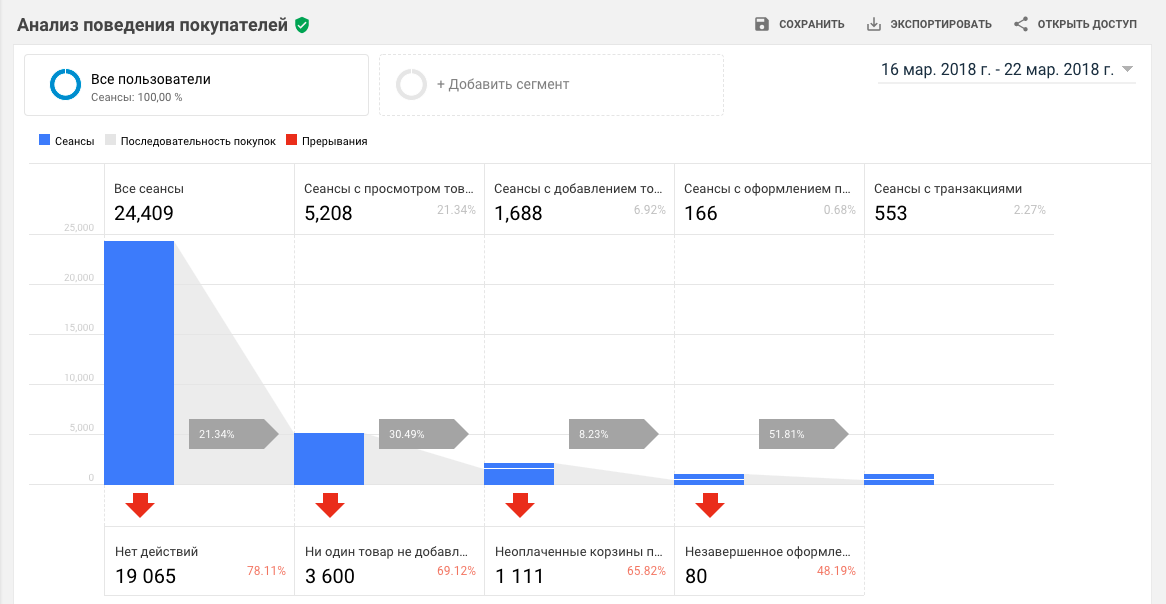
Task: Click the ОТКРЫТЬ ДОСТУП link
Action: point(1087,24)
